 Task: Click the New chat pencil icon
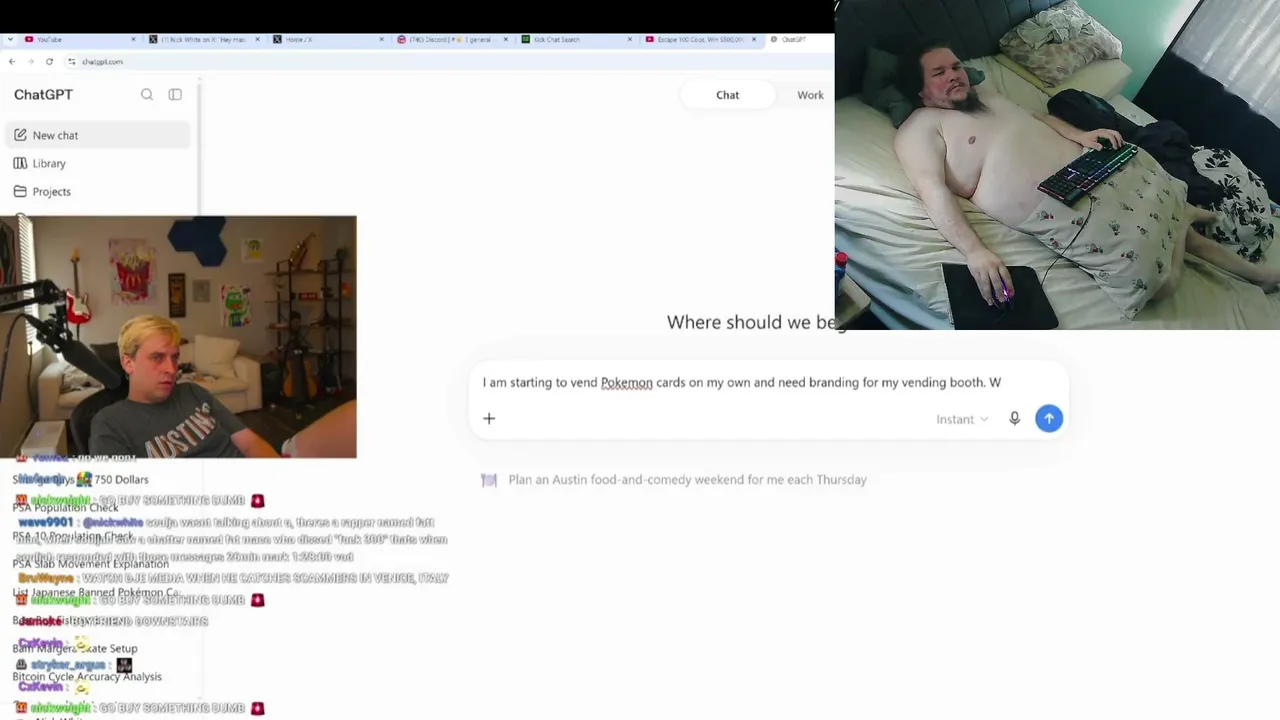point(20,135)
